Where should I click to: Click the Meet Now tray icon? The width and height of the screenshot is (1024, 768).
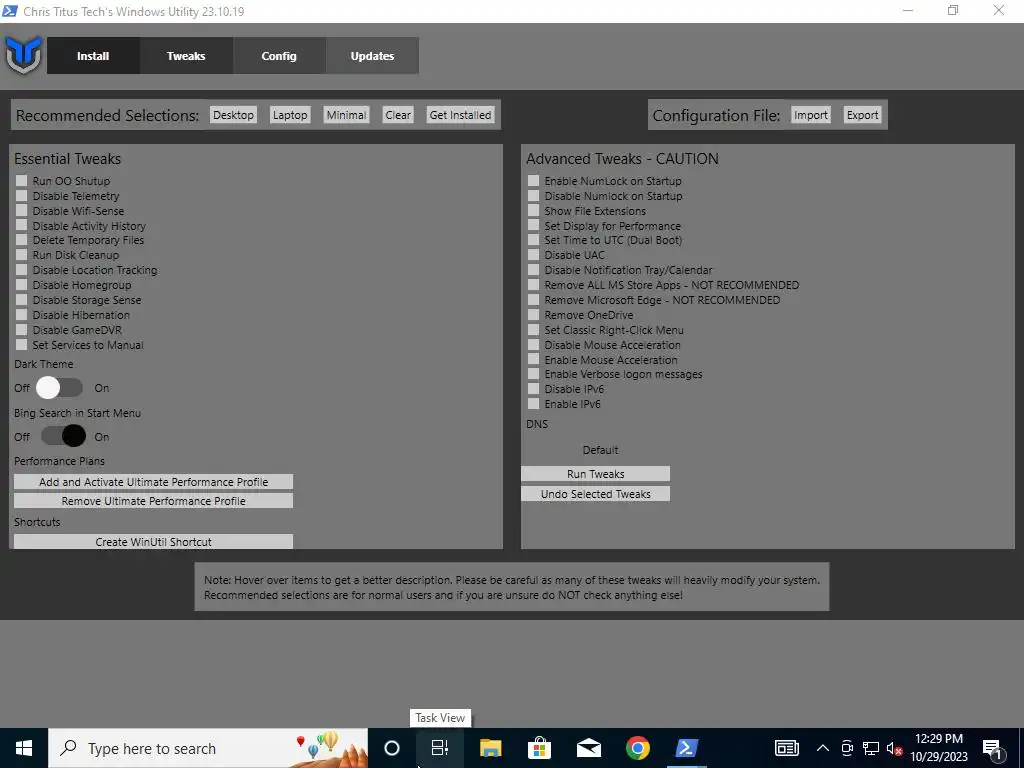847,748
